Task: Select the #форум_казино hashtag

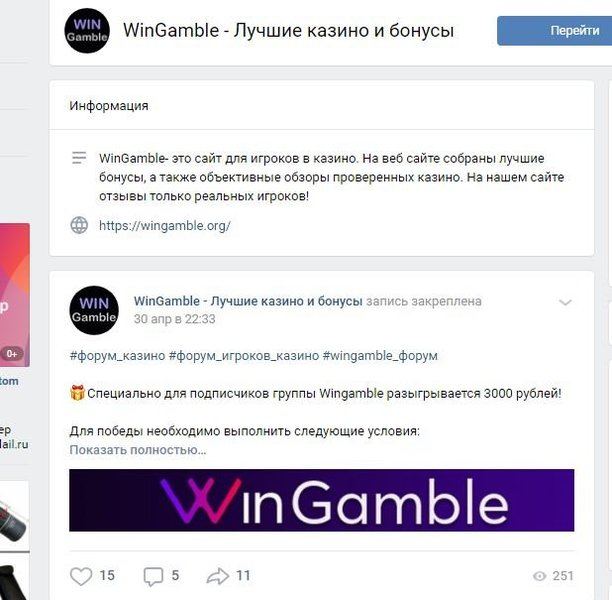Action: (x=117, y=356)
